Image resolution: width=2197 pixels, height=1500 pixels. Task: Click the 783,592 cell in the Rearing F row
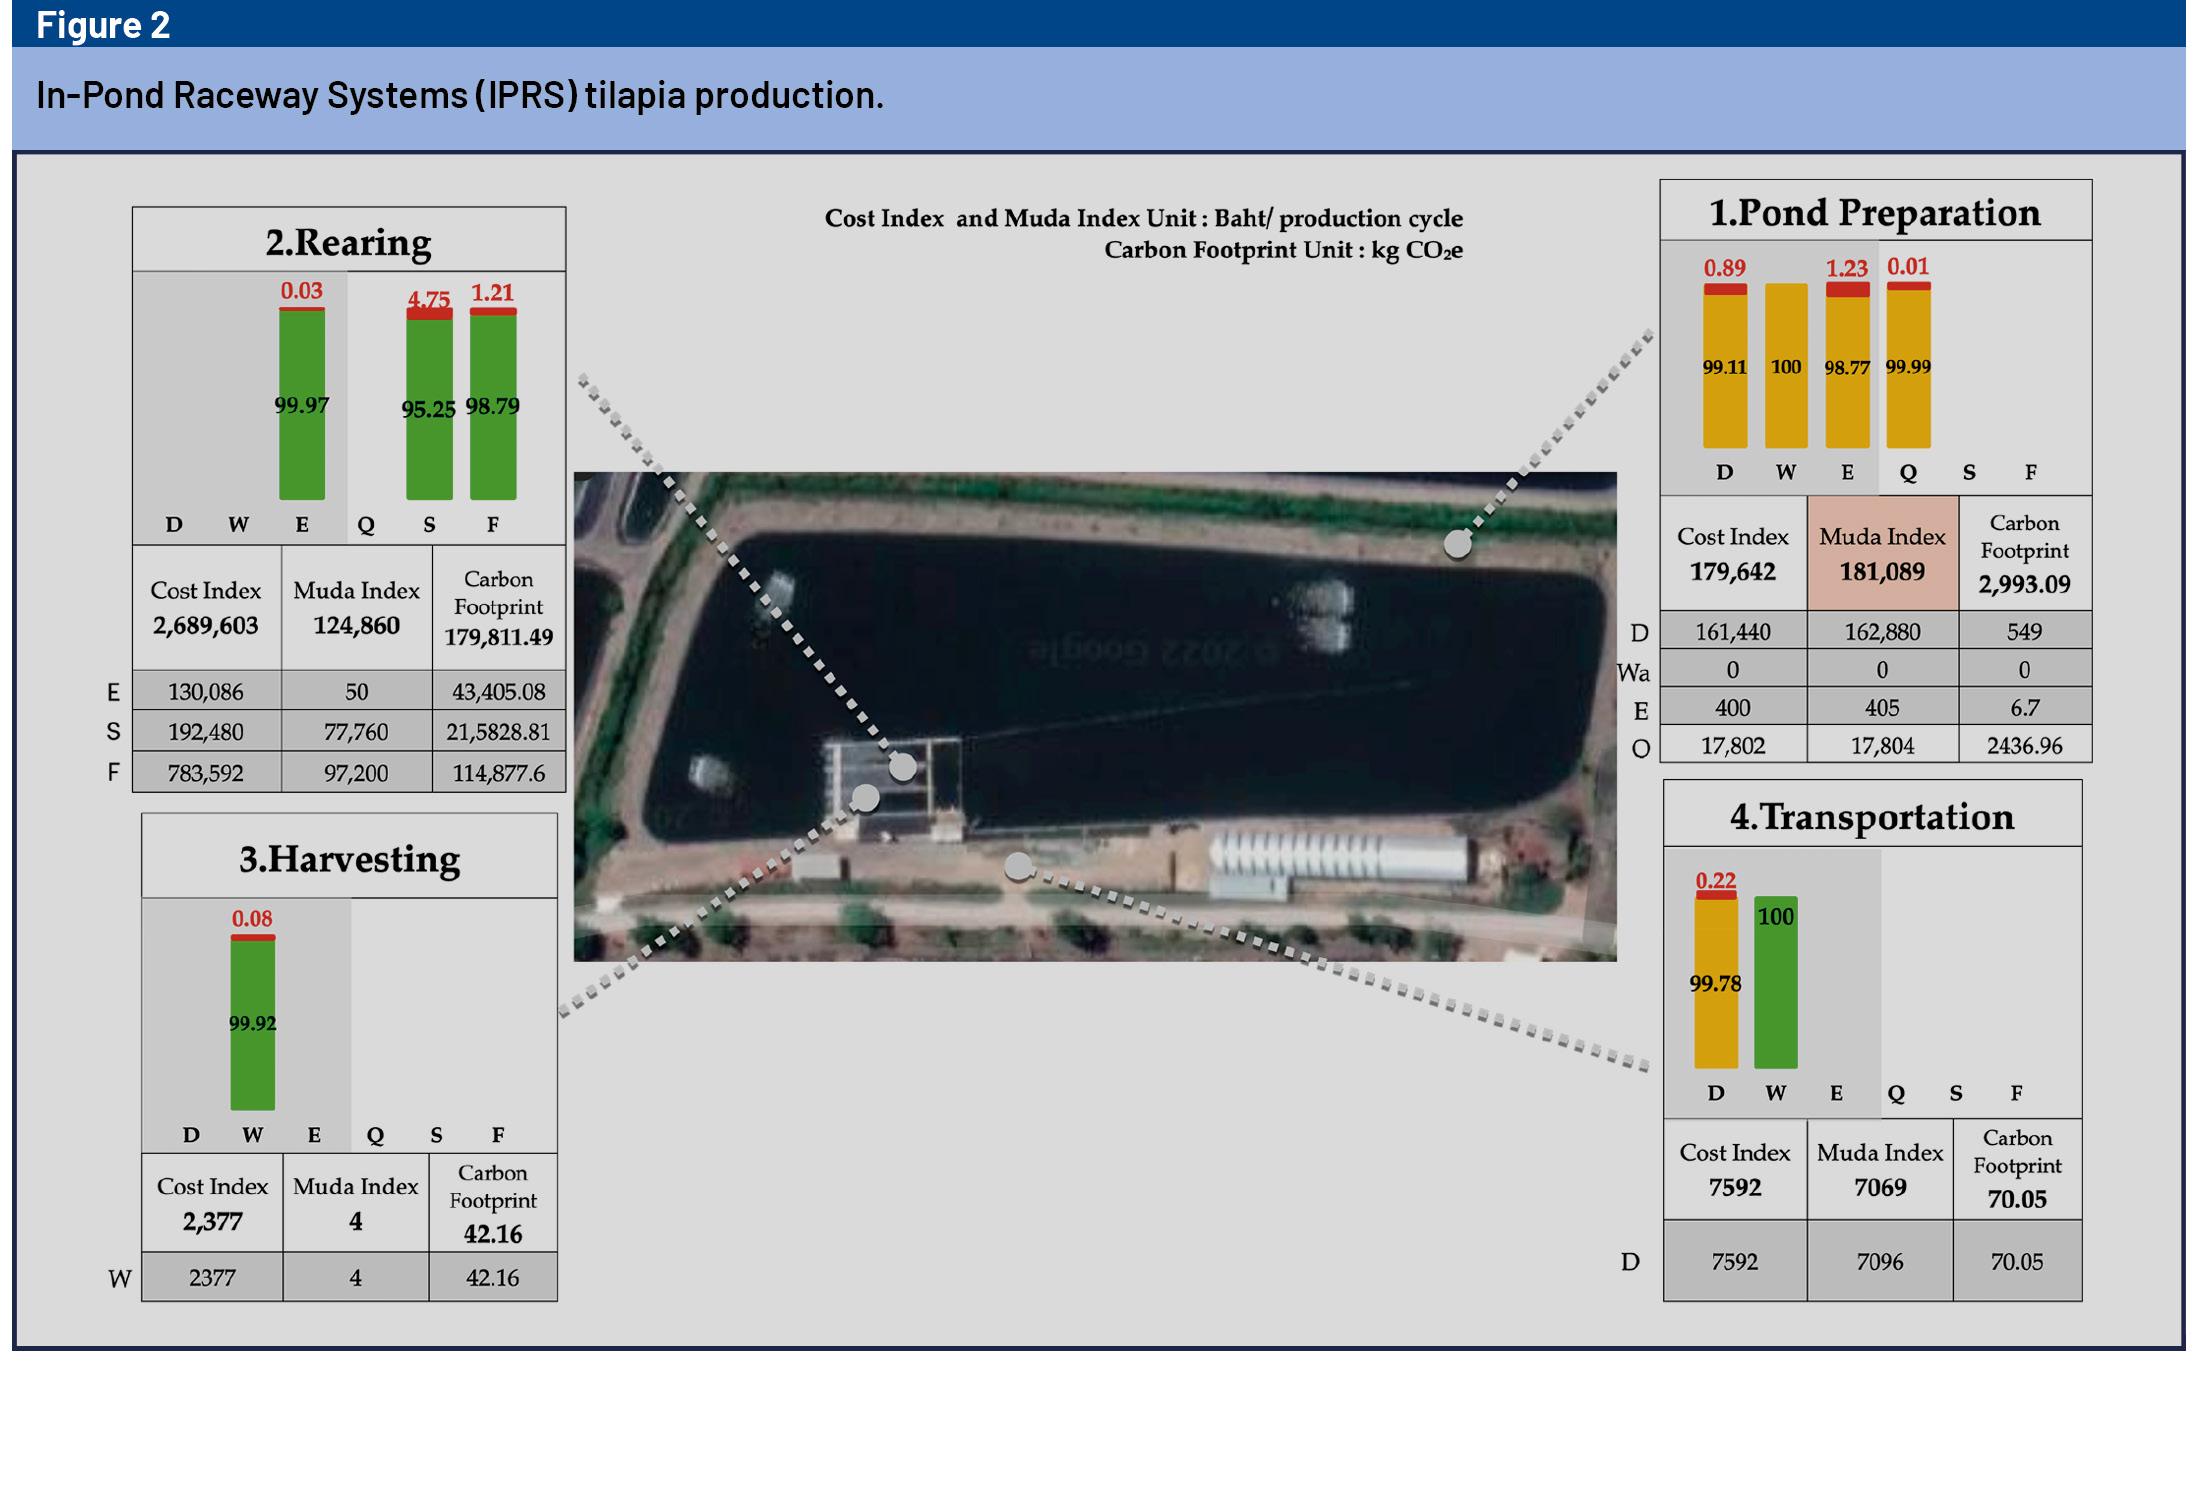click(x=205, y=773)
